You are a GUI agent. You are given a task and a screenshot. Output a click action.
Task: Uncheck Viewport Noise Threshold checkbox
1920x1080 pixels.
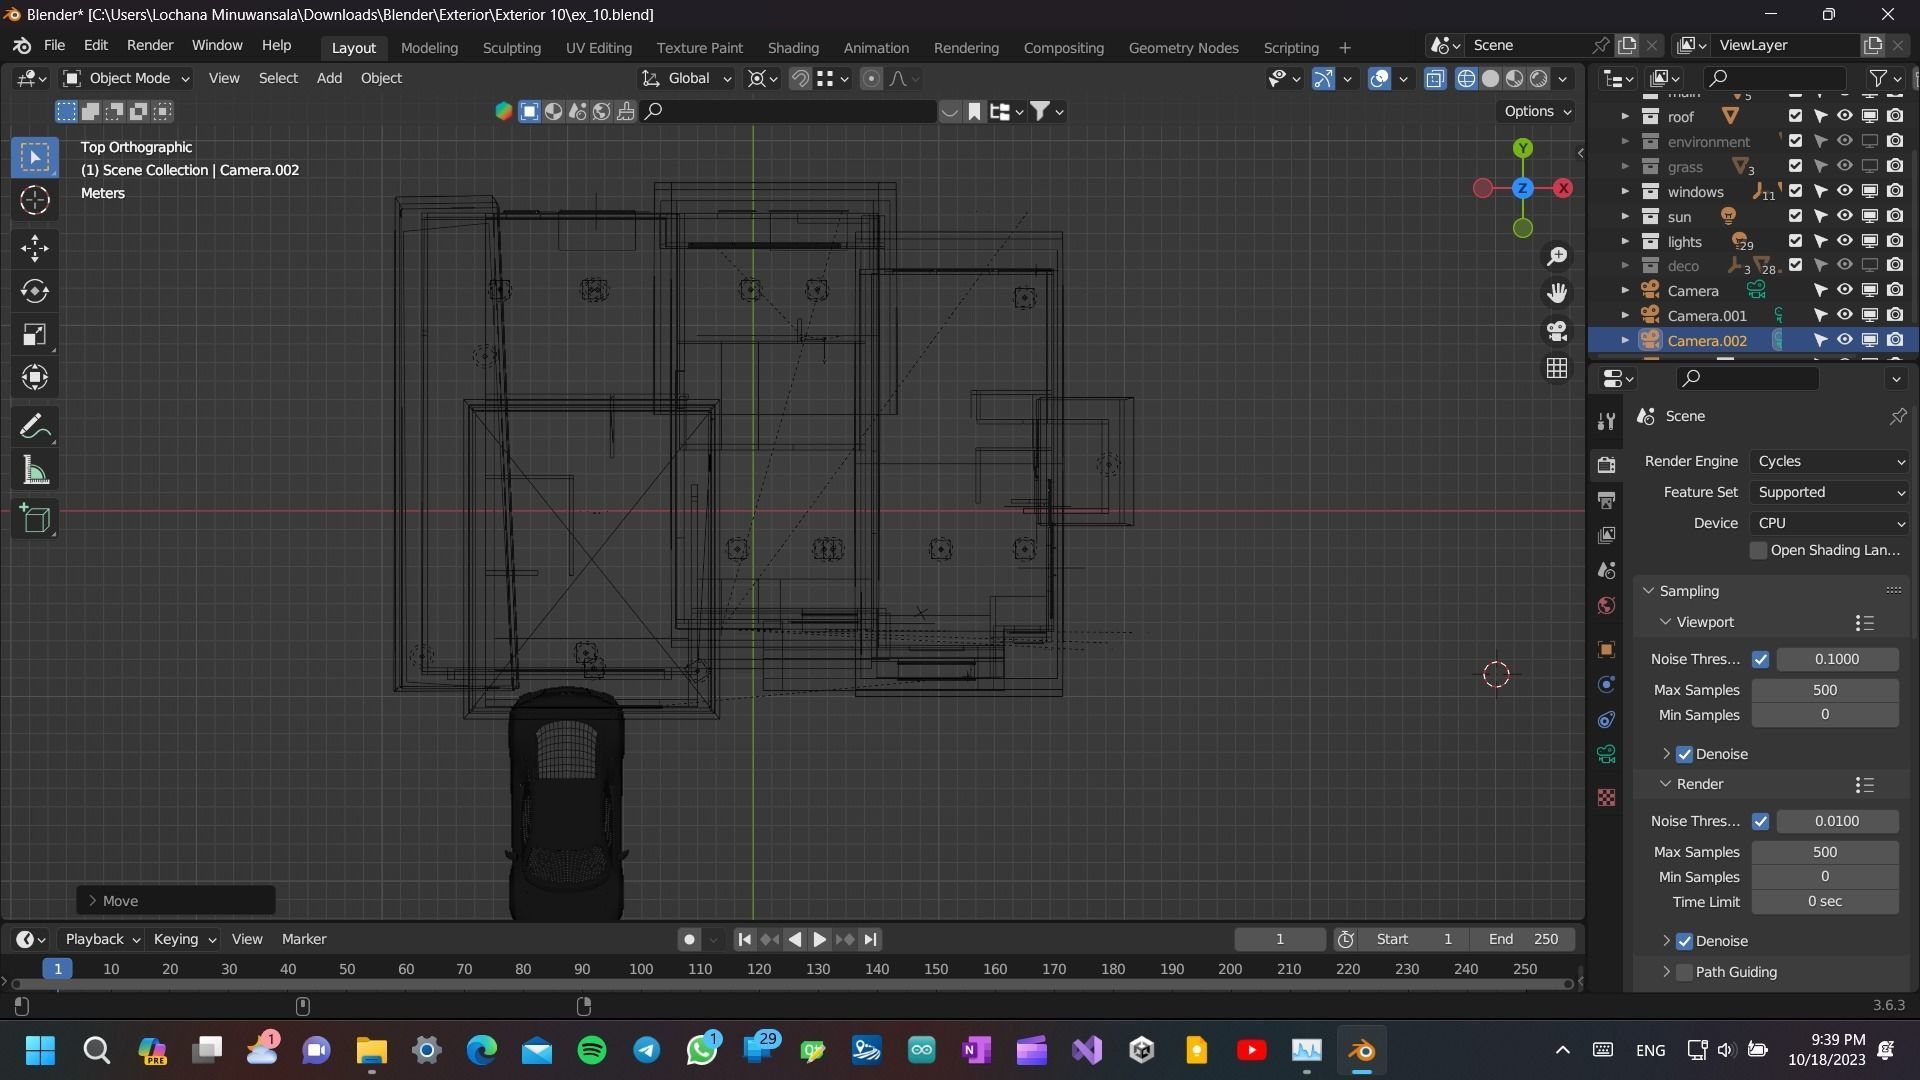pos(1760,659)
